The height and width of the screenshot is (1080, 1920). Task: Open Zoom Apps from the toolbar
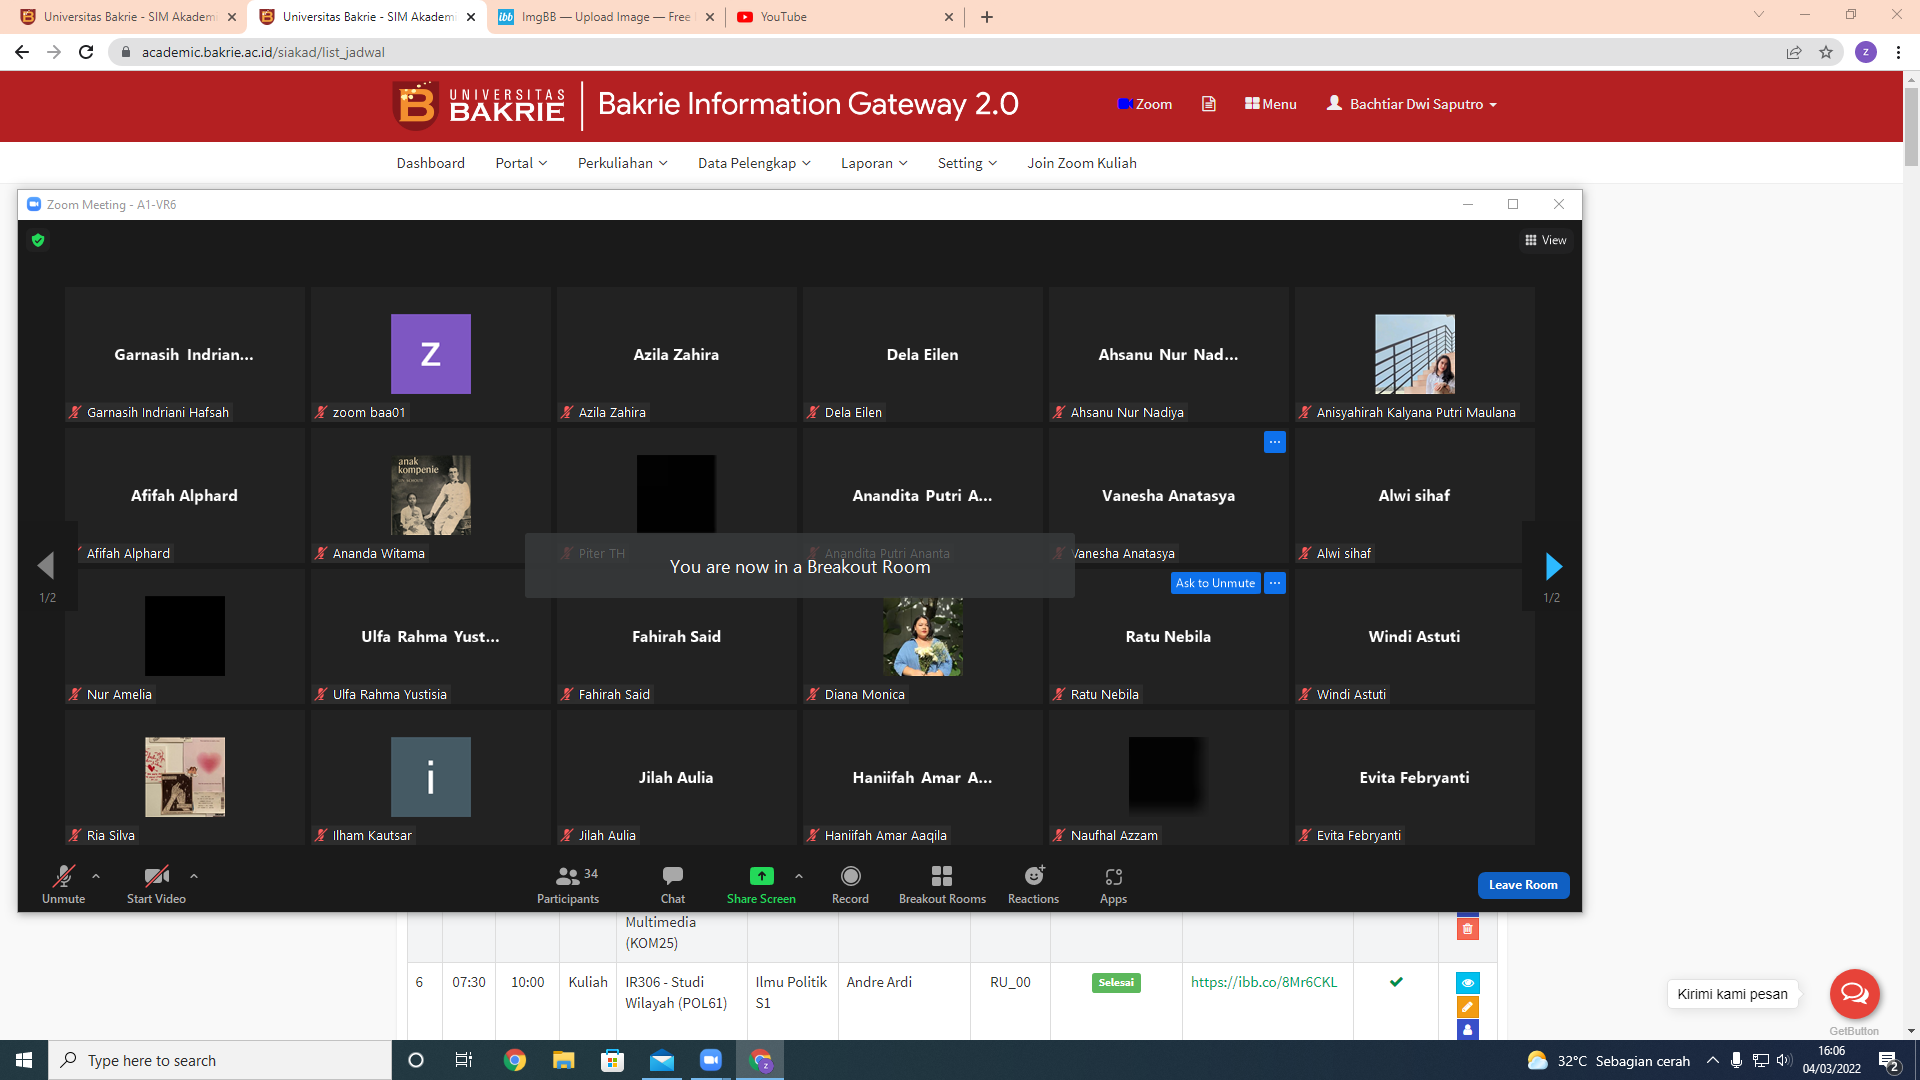pyautogui.click(x=1113, y=885)
